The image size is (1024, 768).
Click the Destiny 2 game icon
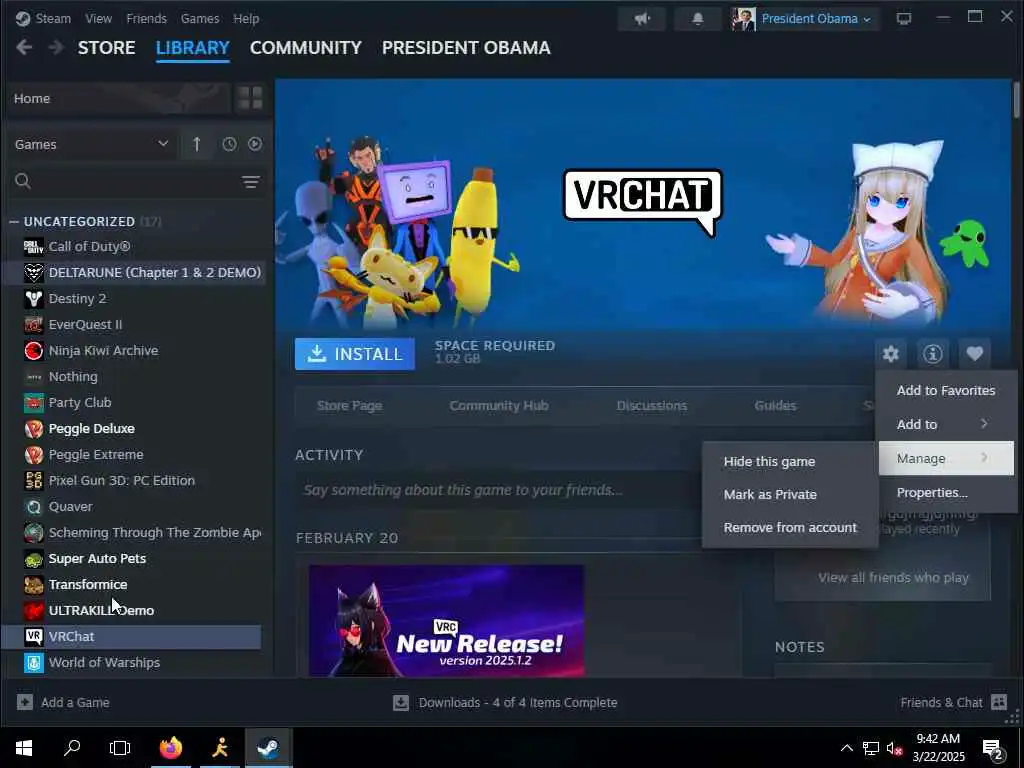[33, 298]
